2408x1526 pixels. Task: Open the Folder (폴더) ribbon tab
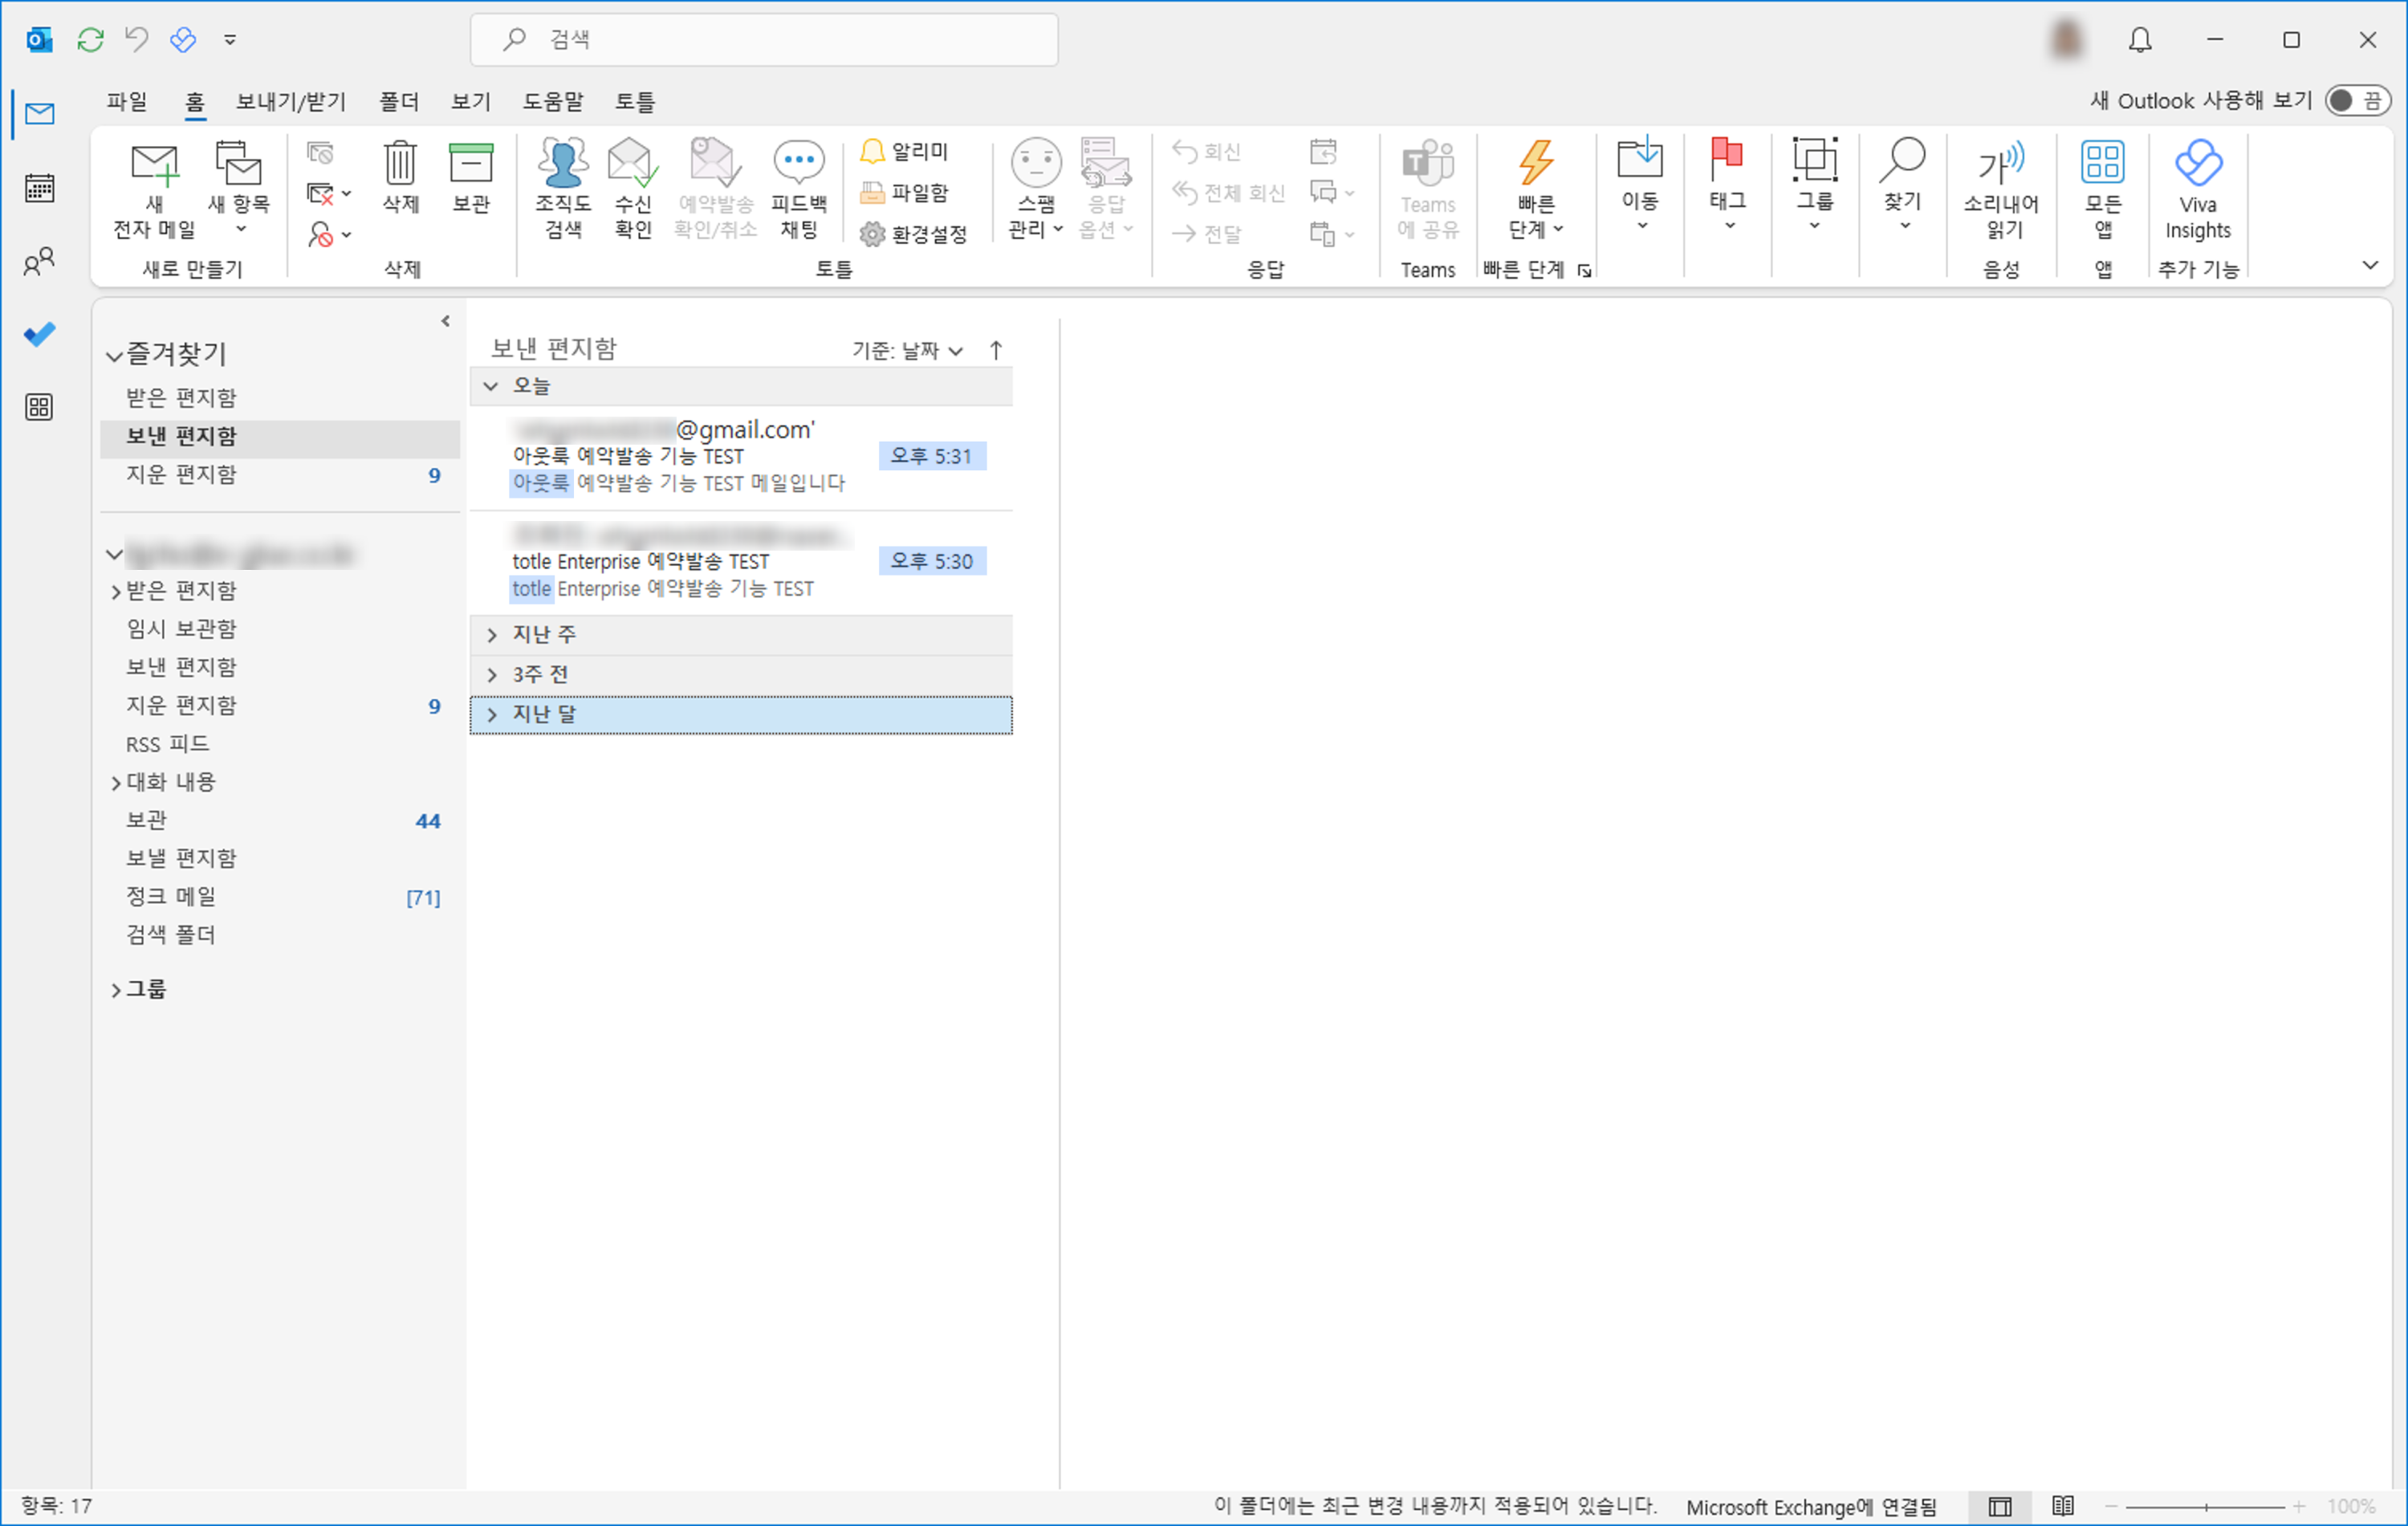coord(398,102)
